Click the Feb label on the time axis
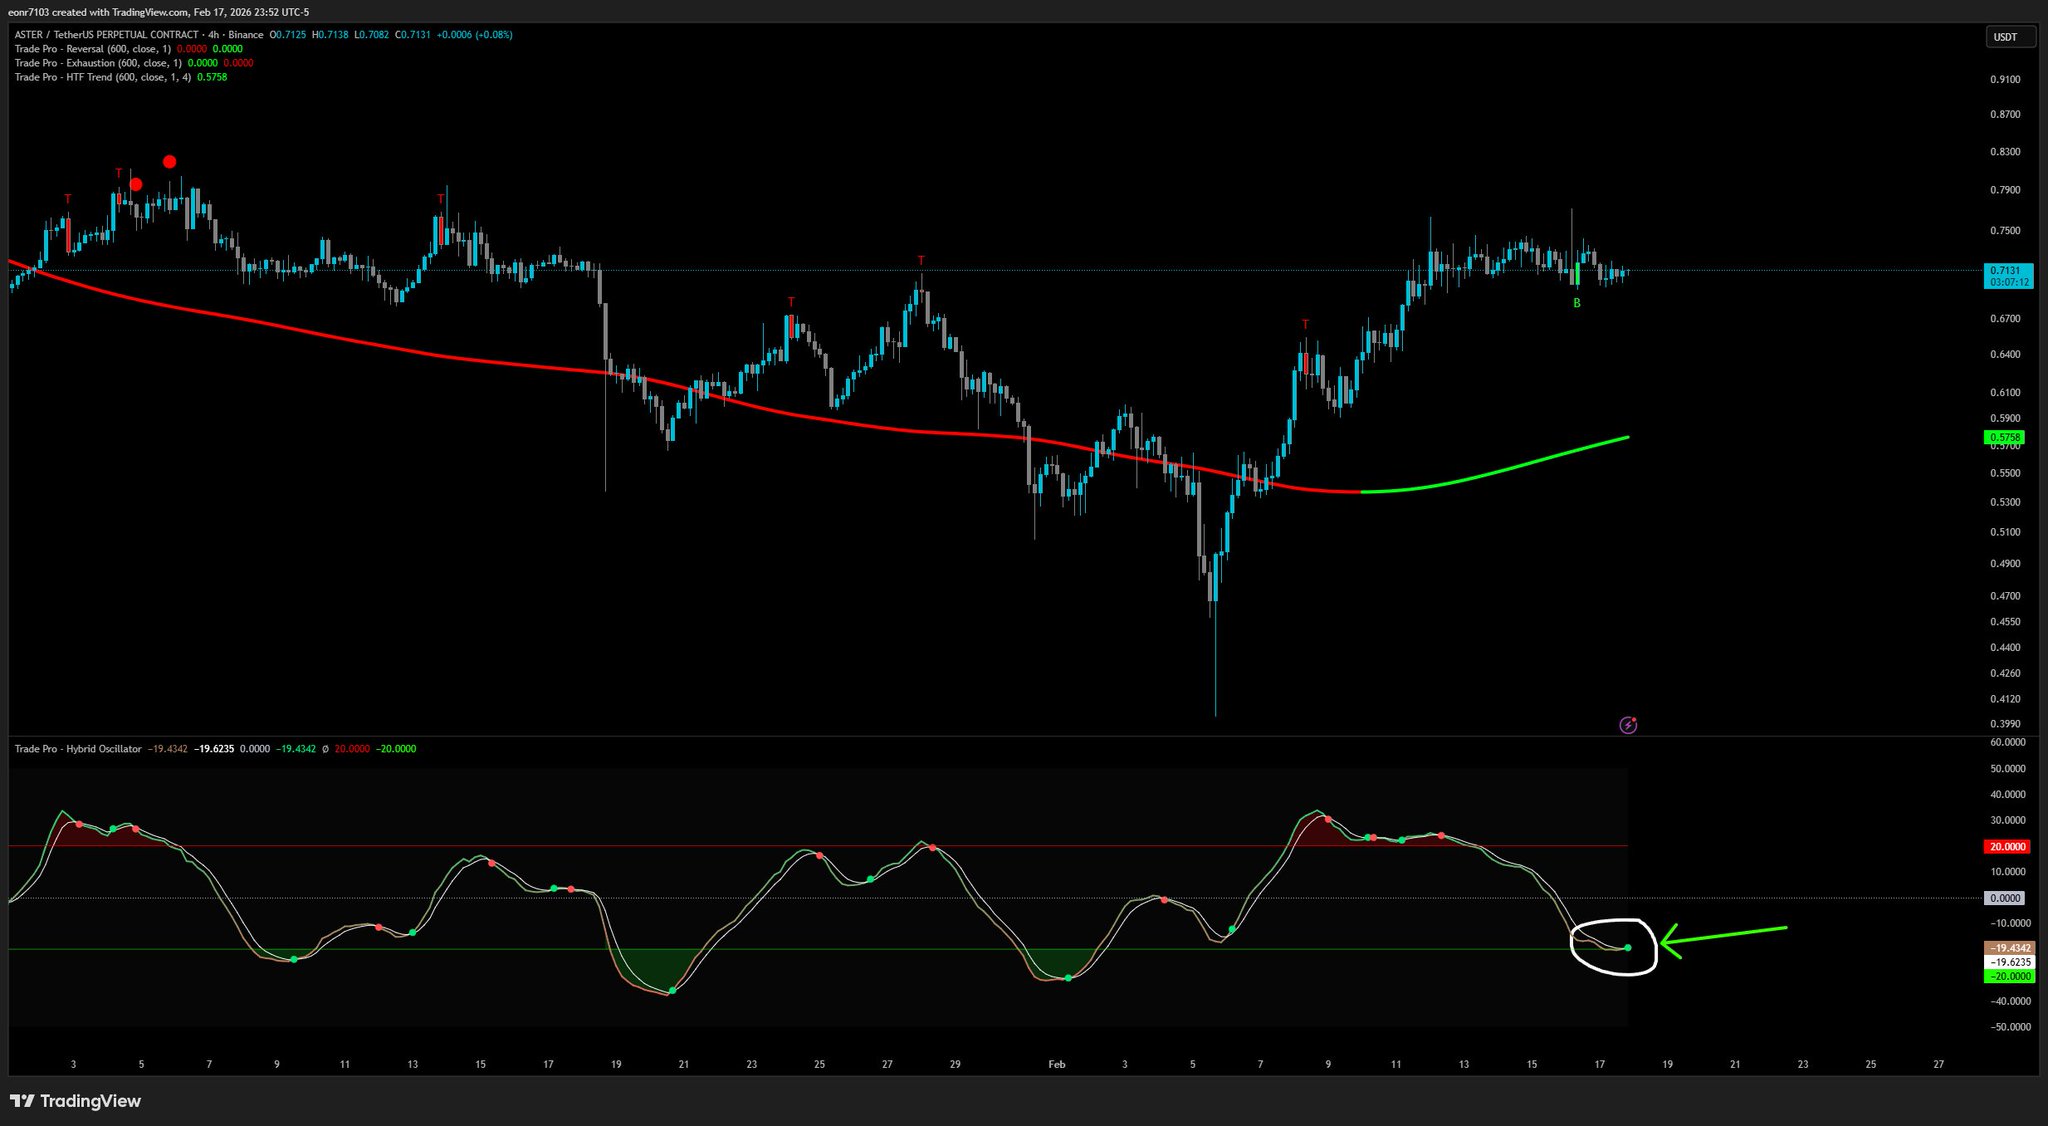 coord(1057,1064)
